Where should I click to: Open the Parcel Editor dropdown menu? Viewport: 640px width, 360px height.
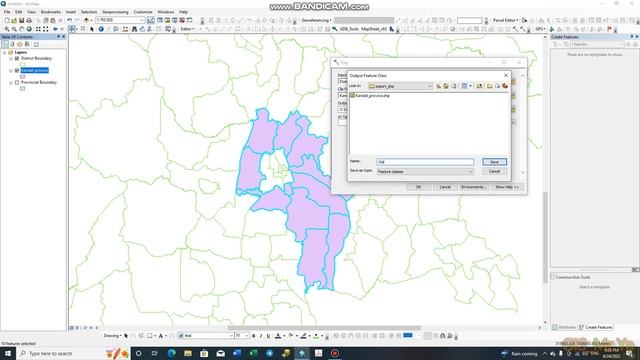pyautogui.click(x=505, y=20)
